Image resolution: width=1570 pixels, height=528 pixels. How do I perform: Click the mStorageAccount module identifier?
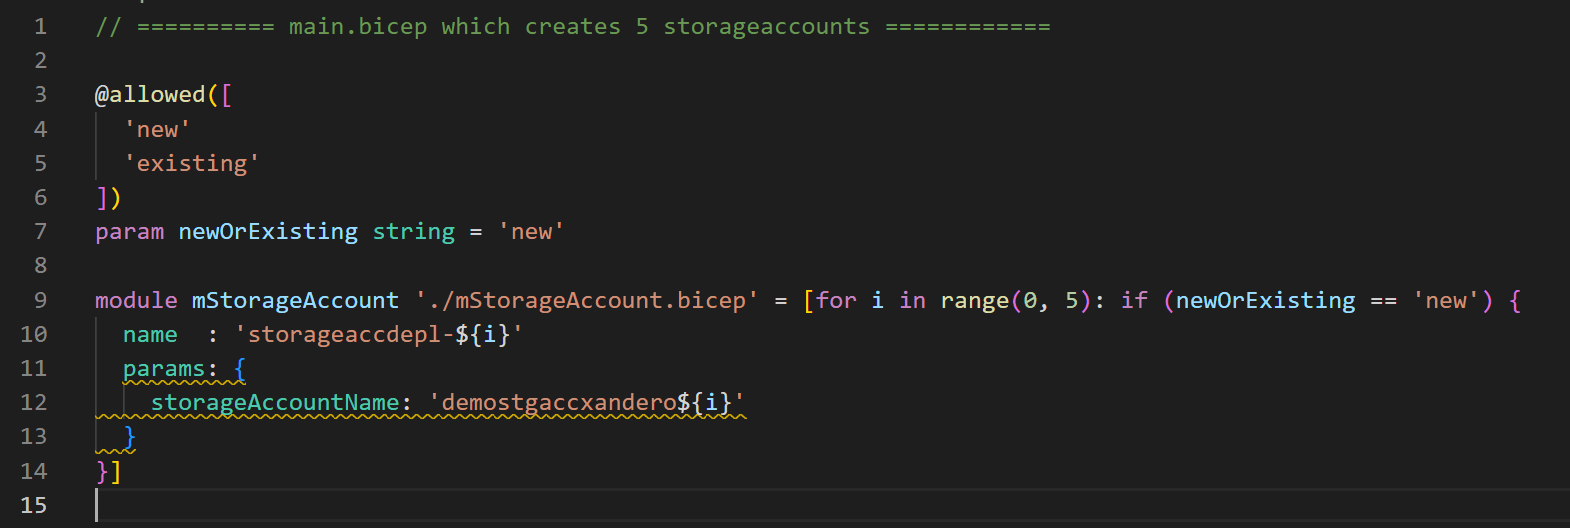pos(295,300)
